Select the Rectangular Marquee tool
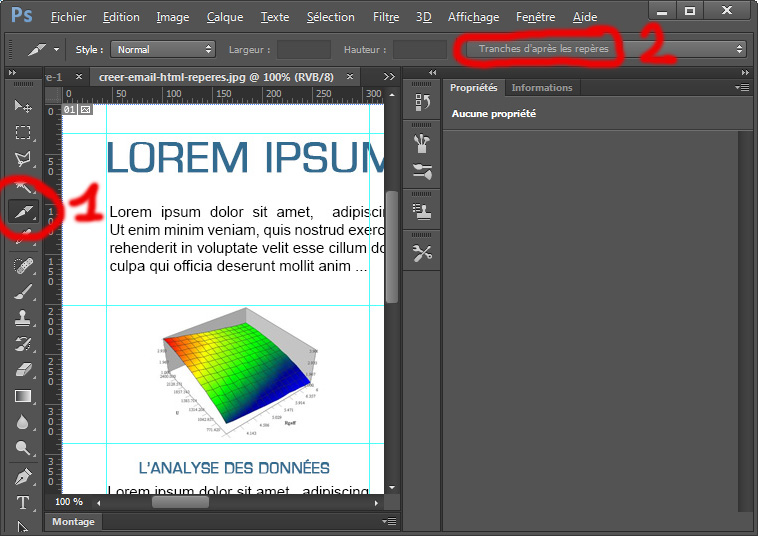This screenshot has width=758, height=536. point(23,132)
